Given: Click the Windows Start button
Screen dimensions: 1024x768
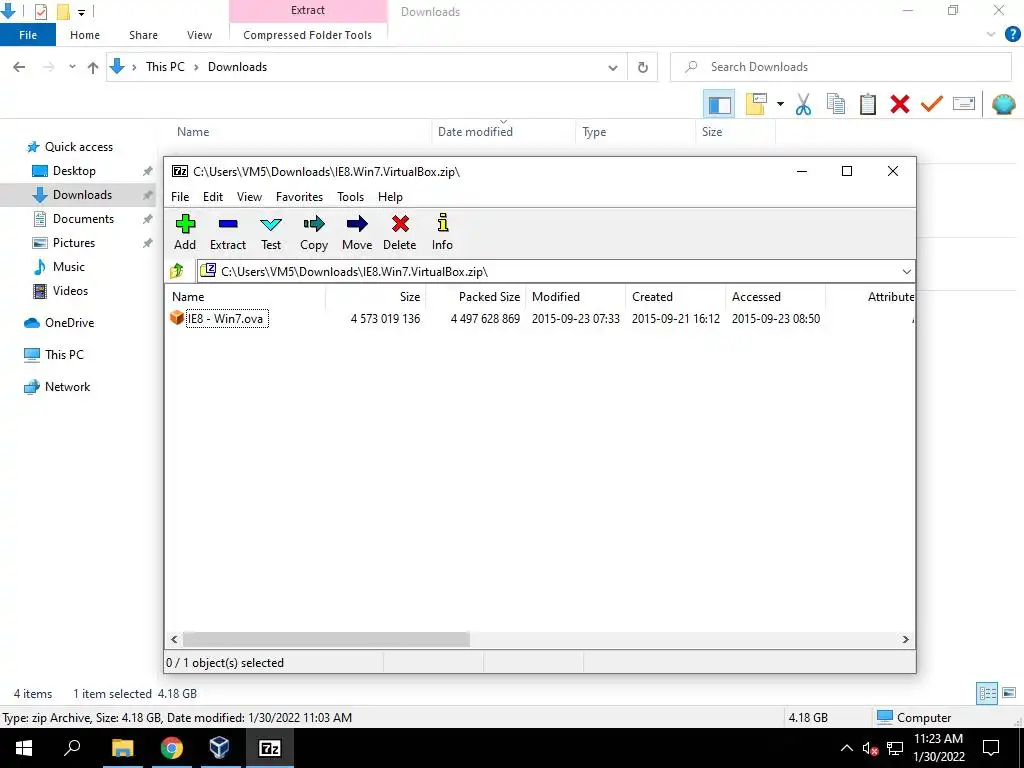Looking at the screenshot, I should (24, 748).
